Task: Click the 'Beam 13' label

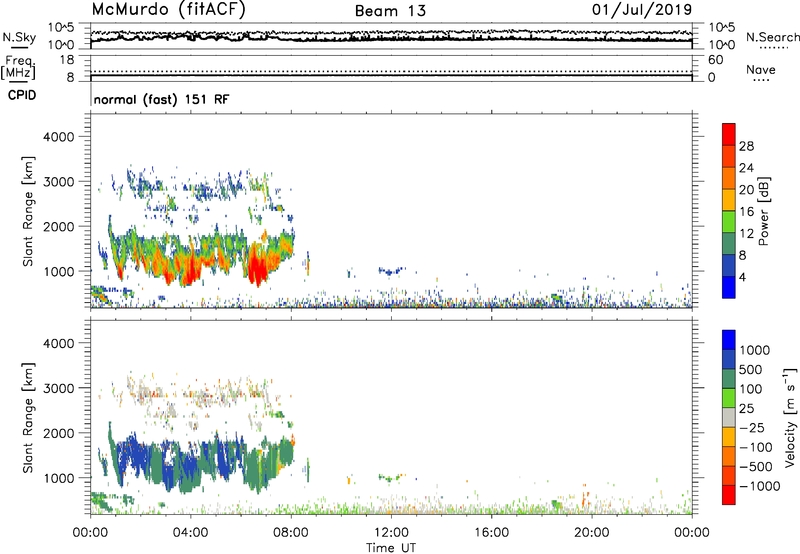Action: click(390, 11)
